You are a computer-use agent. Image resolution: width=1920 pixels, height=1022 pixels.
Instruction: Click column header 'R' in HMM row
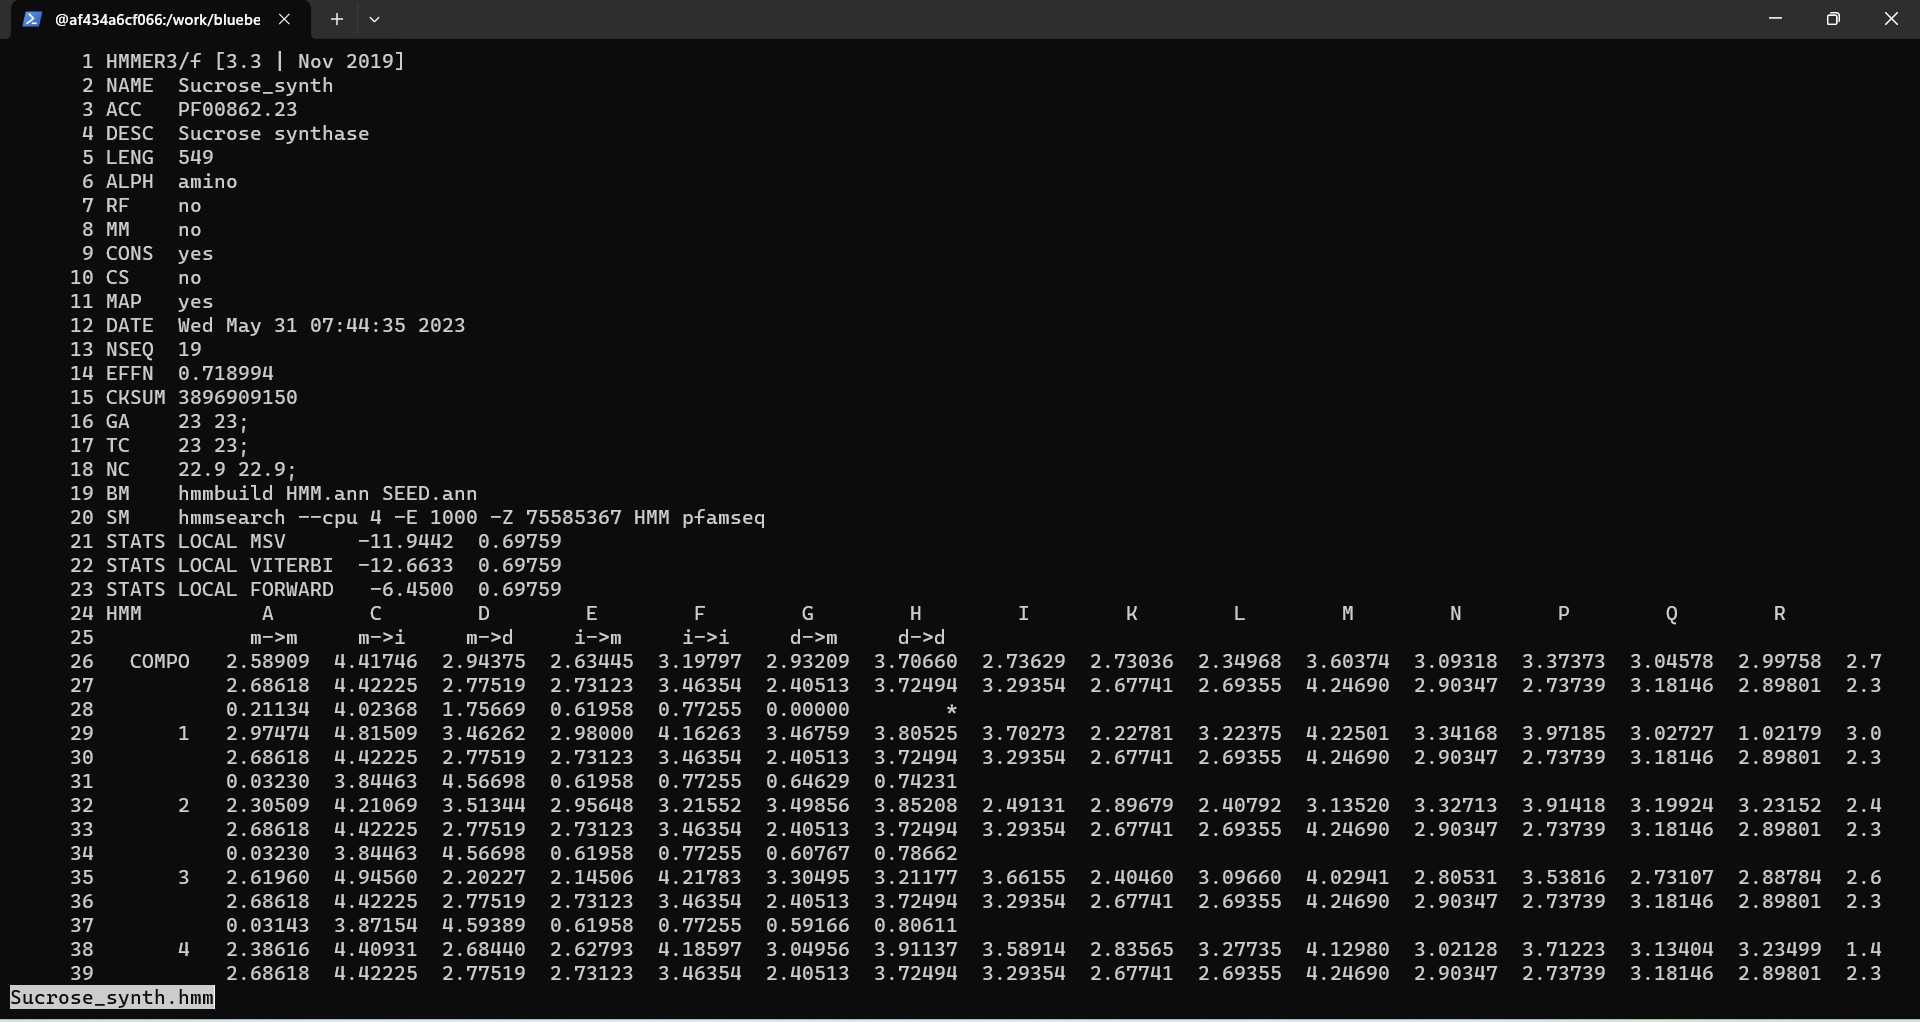click(x=1780, y=613)
